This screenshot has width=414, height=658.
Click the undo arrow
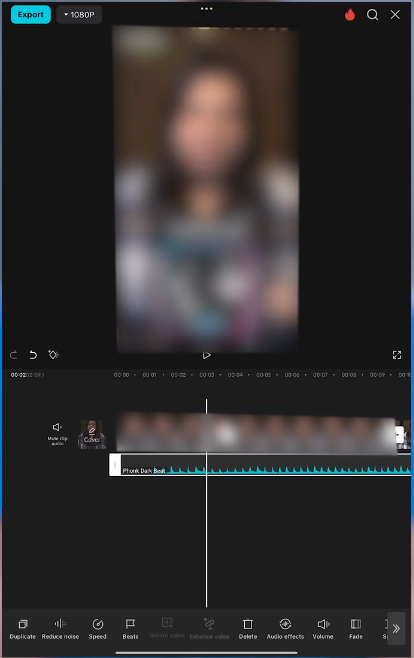(33, 355)
